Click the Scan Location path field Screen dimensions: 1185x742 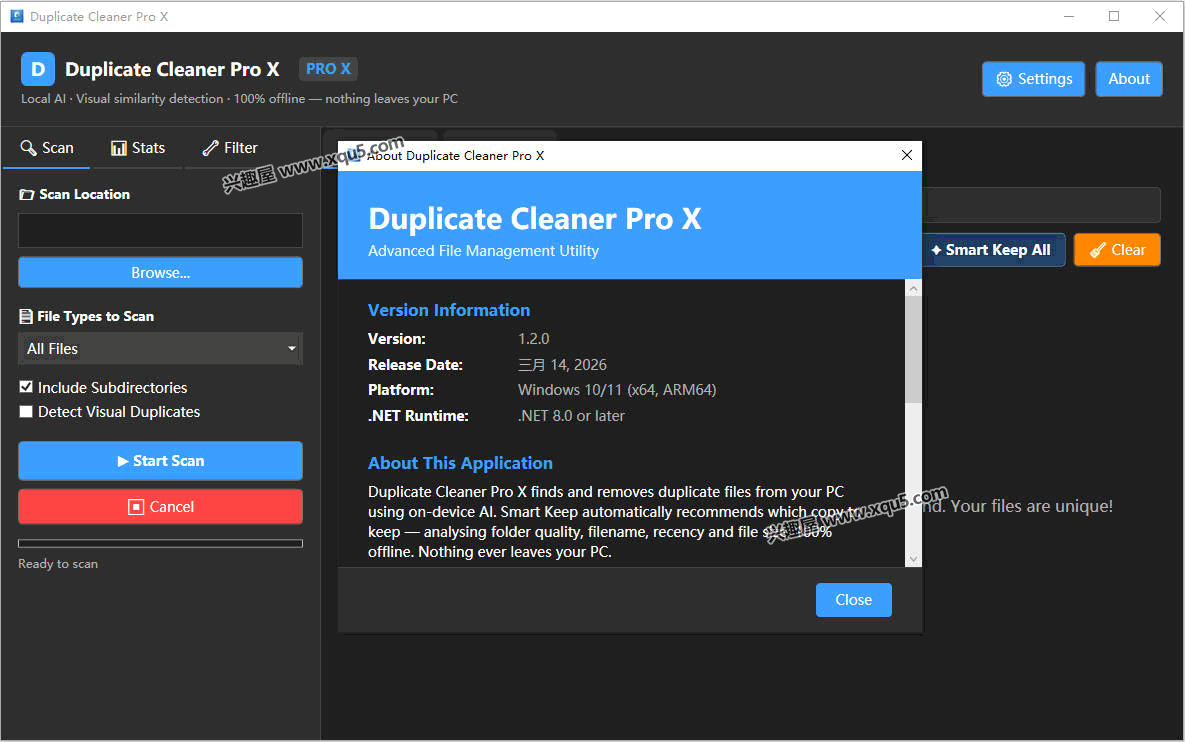(x=160, y=230)
